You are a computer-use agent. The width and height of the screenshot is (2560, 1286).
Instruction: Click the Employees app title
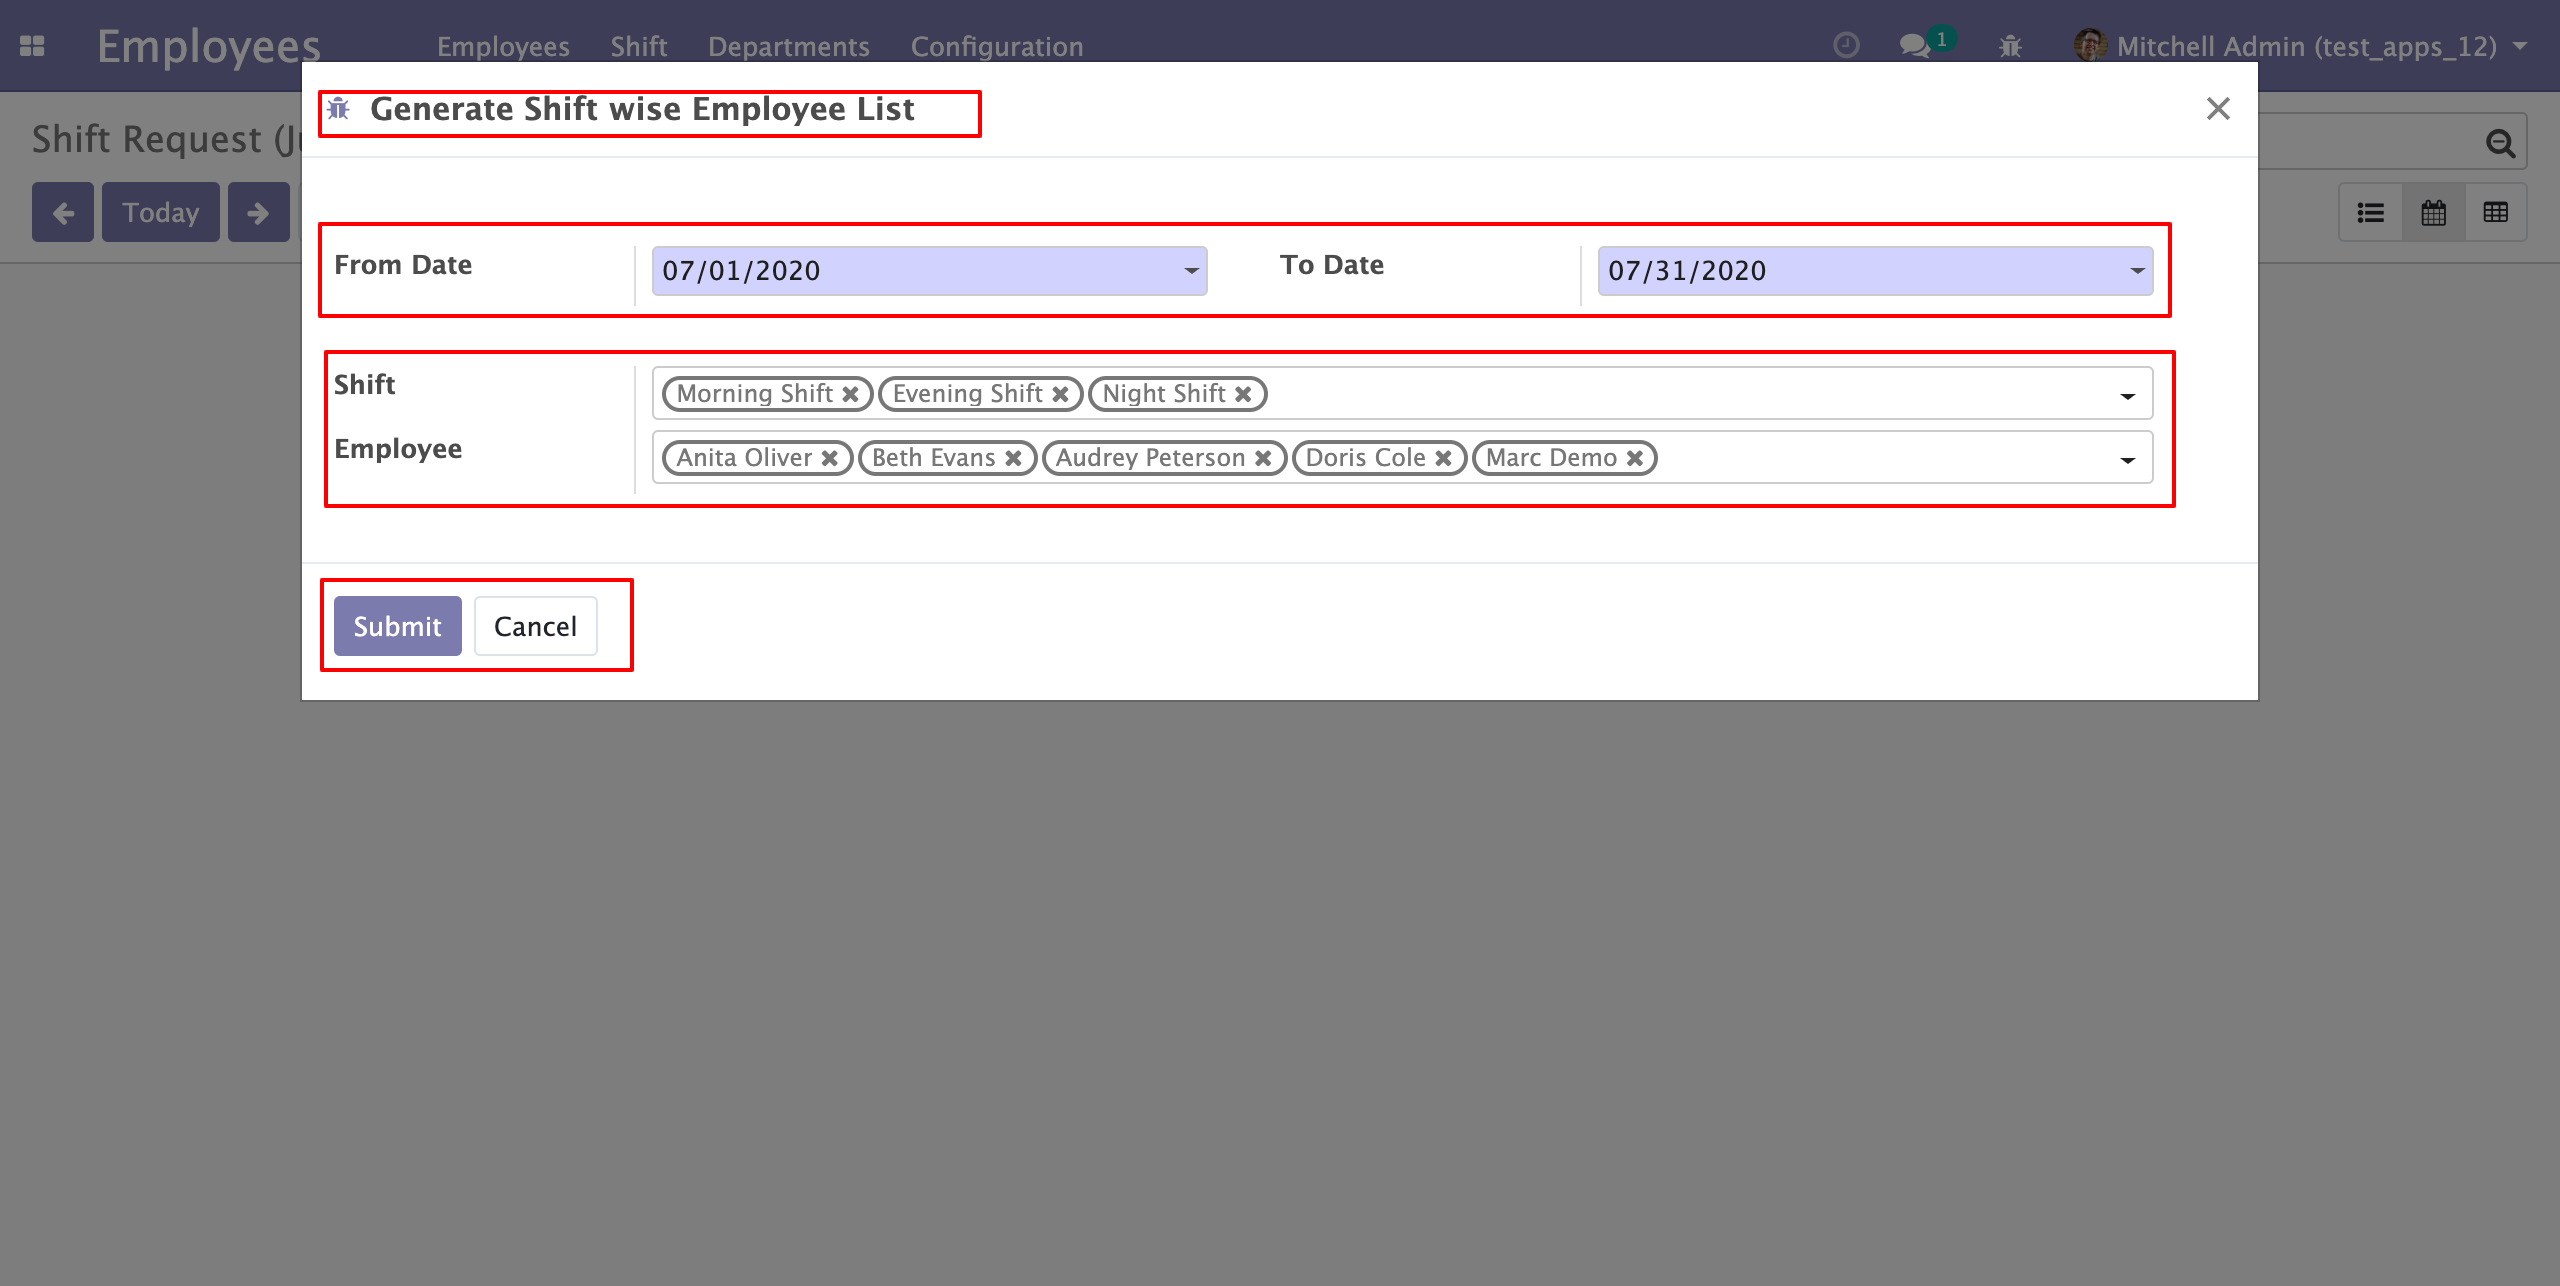(209, 46)
